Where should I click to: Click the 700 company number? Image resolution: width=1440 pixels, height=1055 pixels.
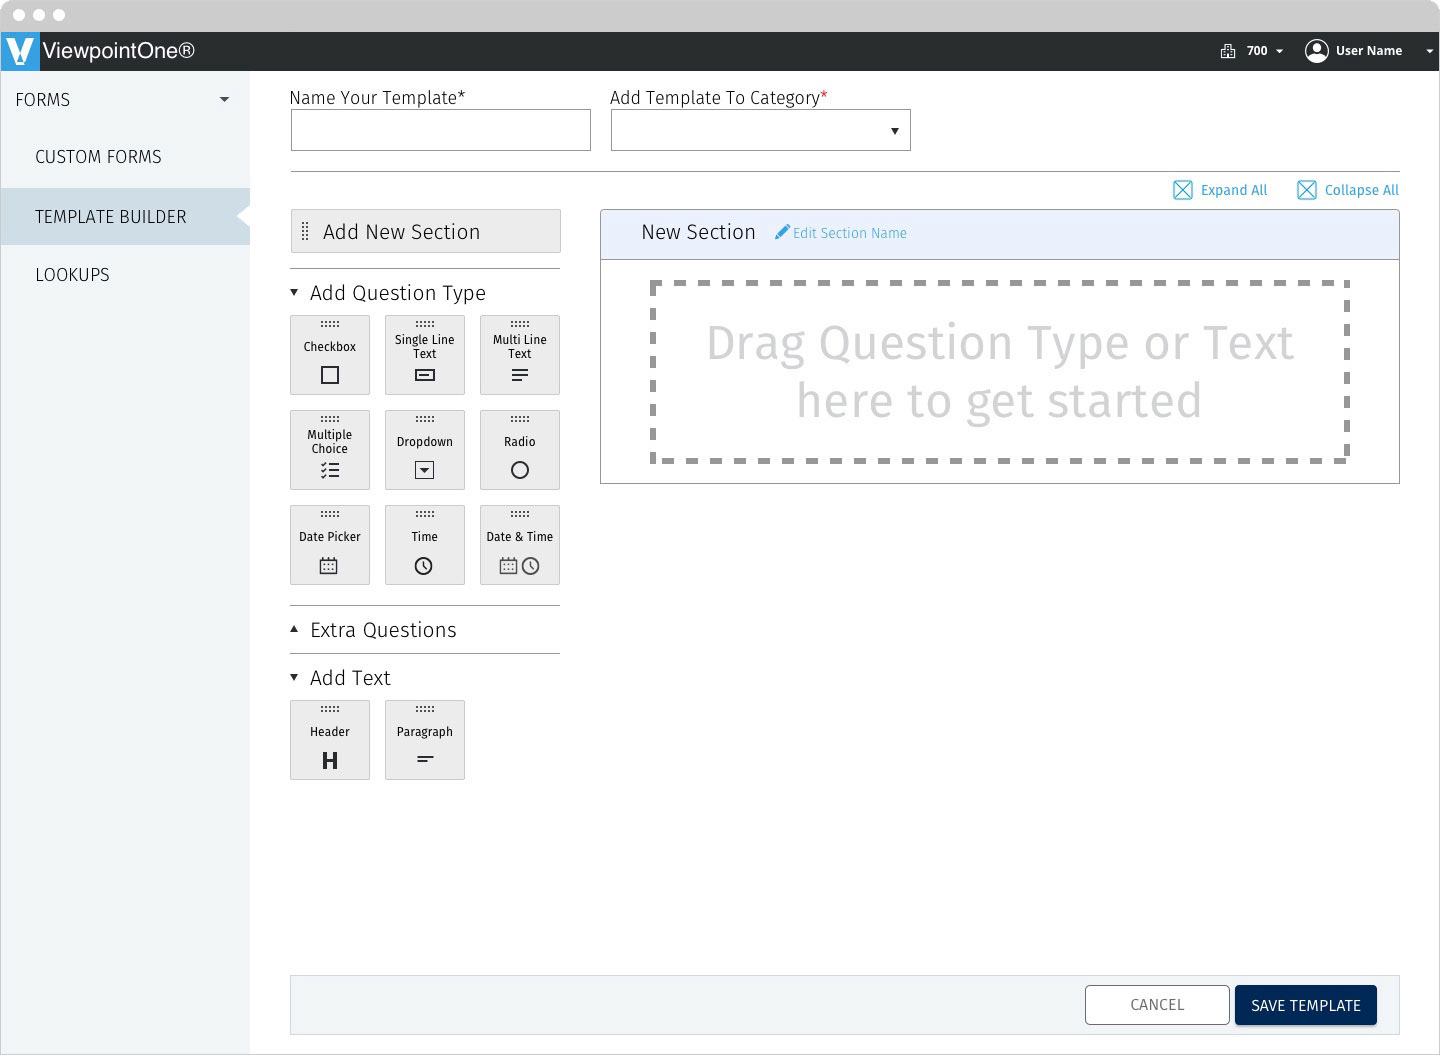(x=1257, y=51)
